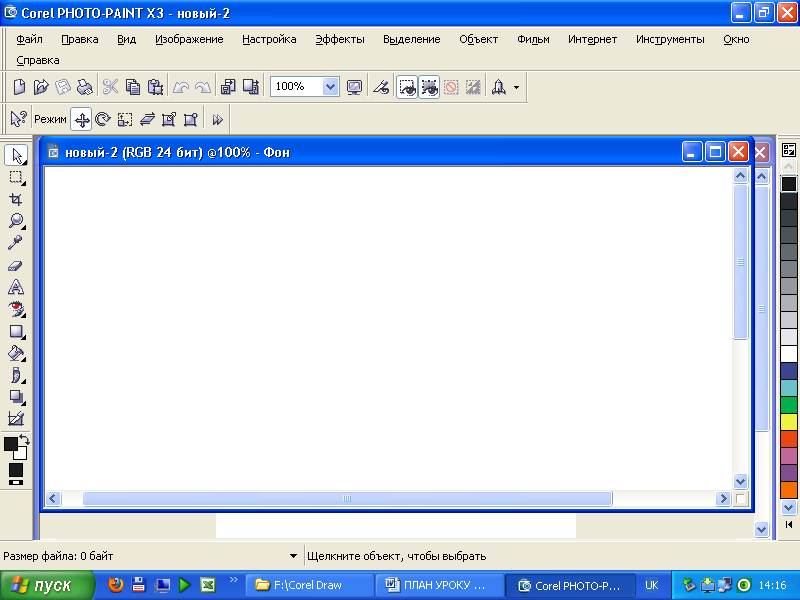
Task: Pick the green palette swatch
Action: [x=789, y=405]
